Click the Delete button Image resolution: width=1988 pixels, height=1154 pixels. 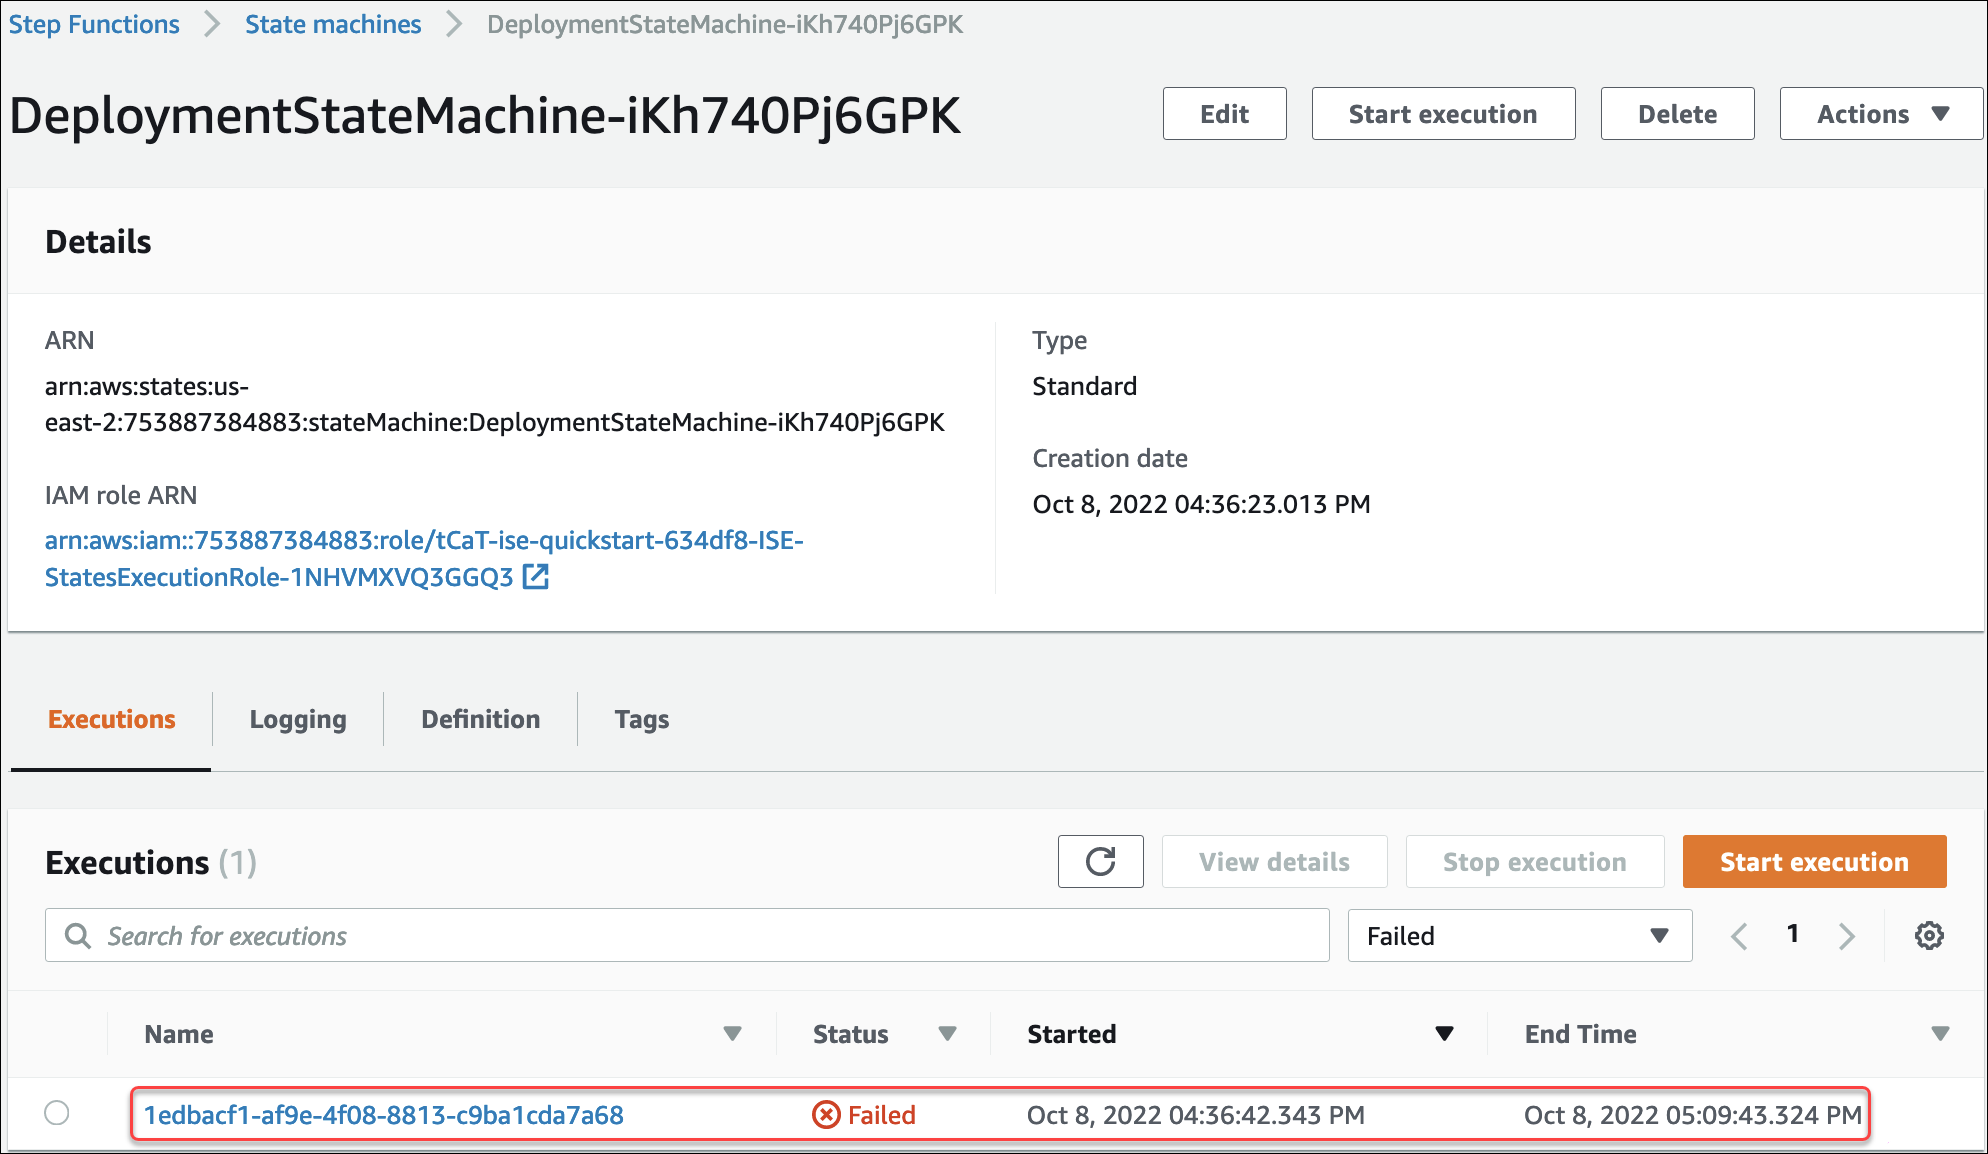(x=1677, y=114)
